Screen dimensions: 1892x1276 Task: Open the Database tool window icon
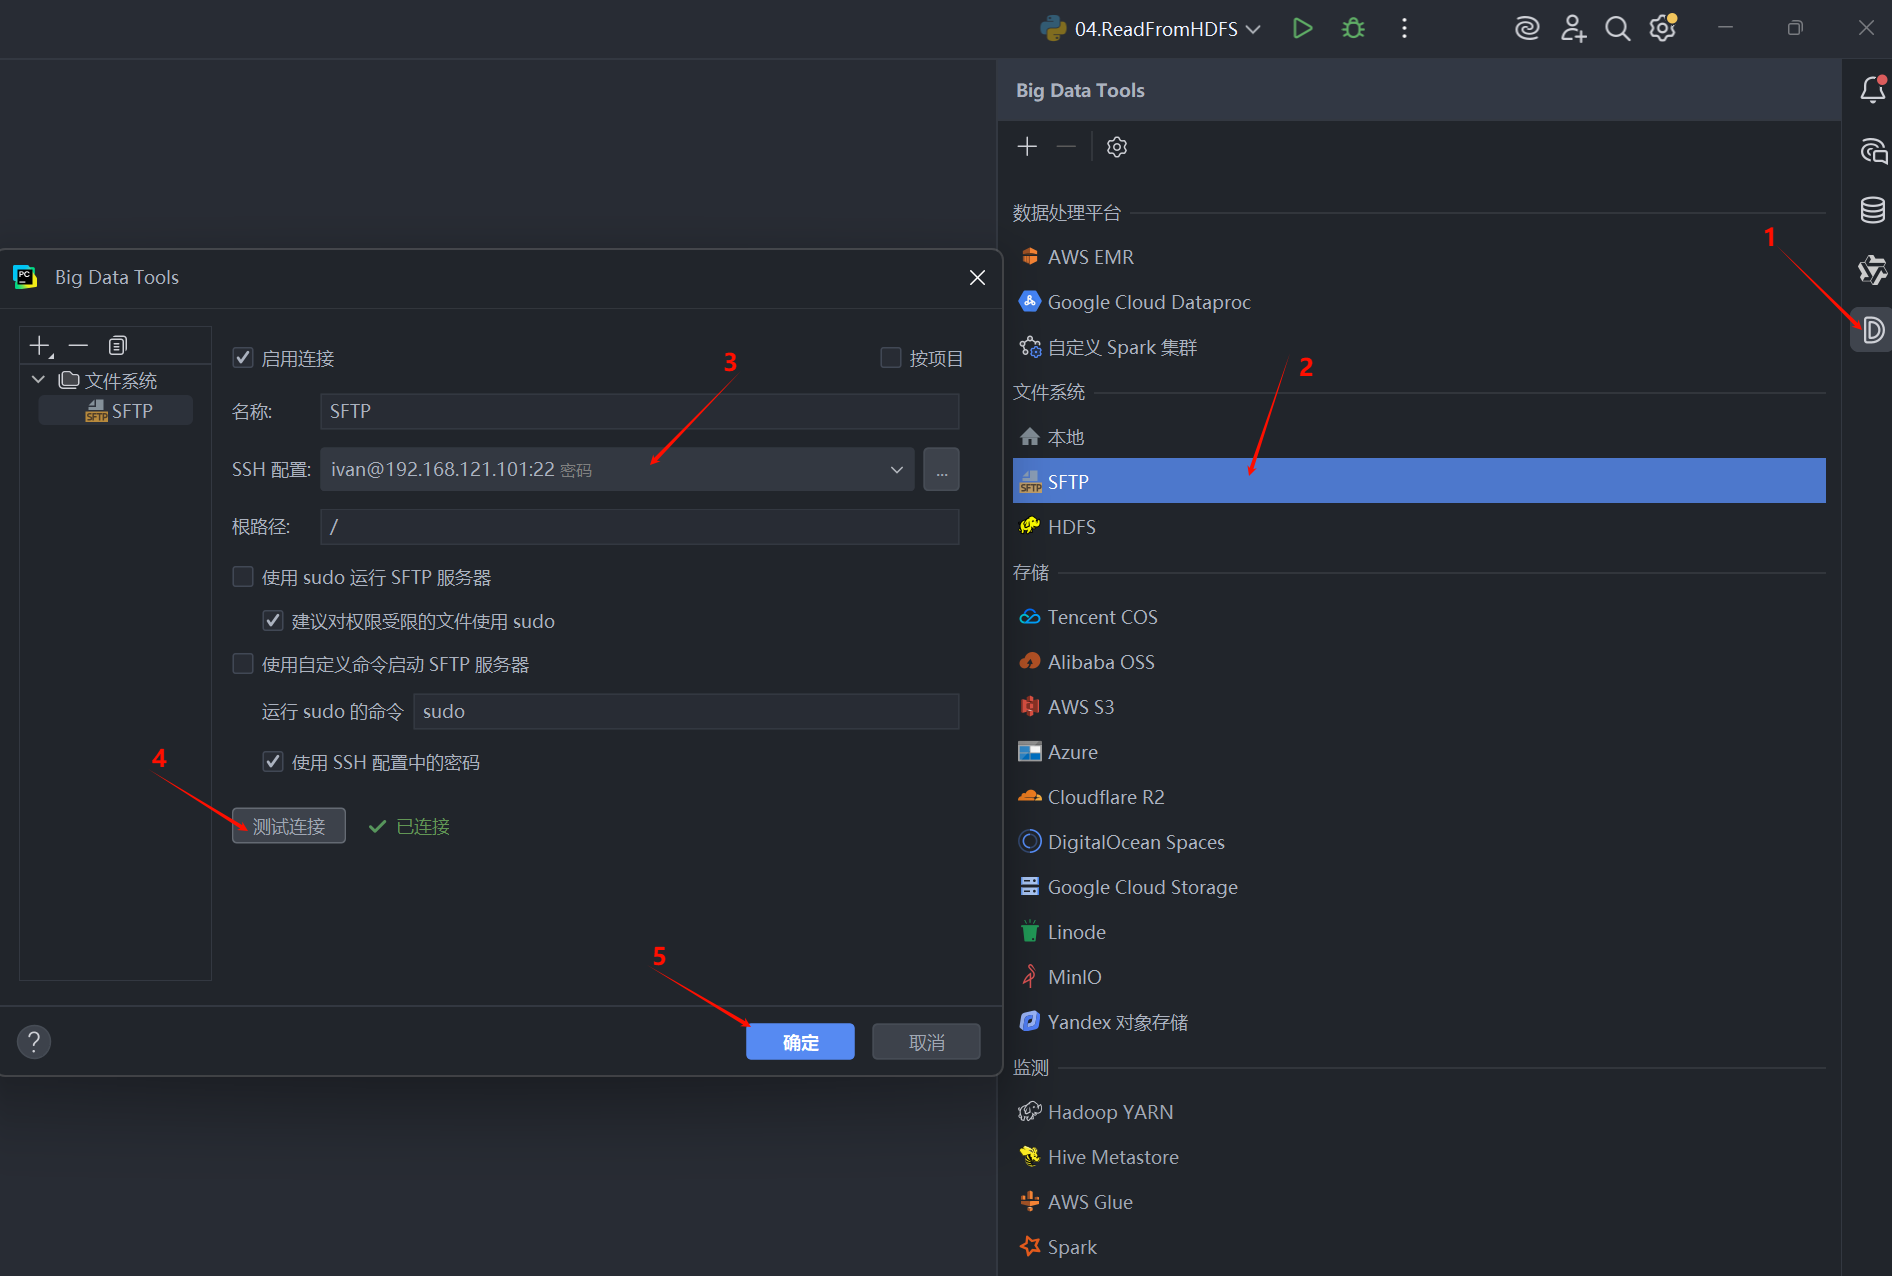[x=1872, y=210]
